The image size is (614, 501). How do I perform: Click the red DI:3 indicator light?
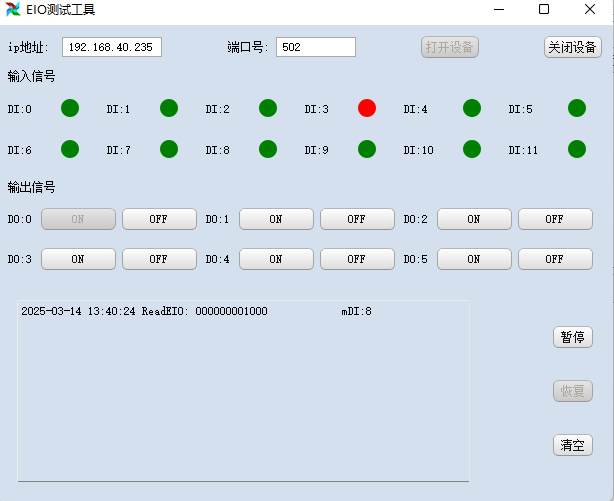click(367, 108)
